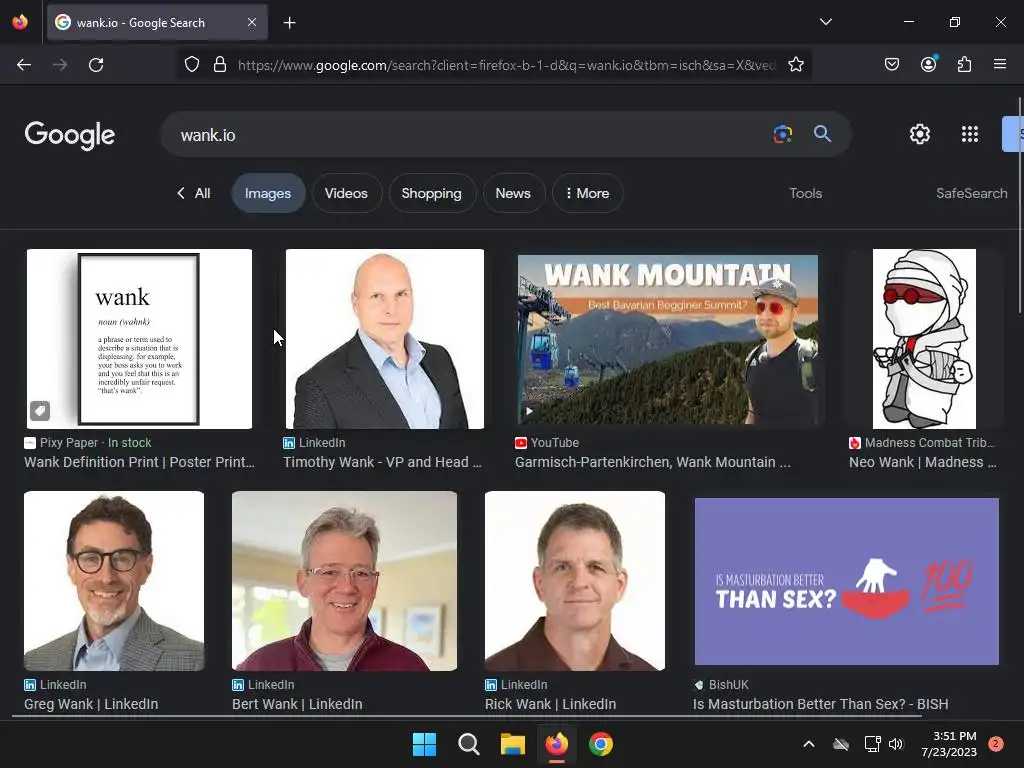Screen dimensions: 1024x768
Task: Click the Madness Combat Trib source label
Action: click(929, 443)
